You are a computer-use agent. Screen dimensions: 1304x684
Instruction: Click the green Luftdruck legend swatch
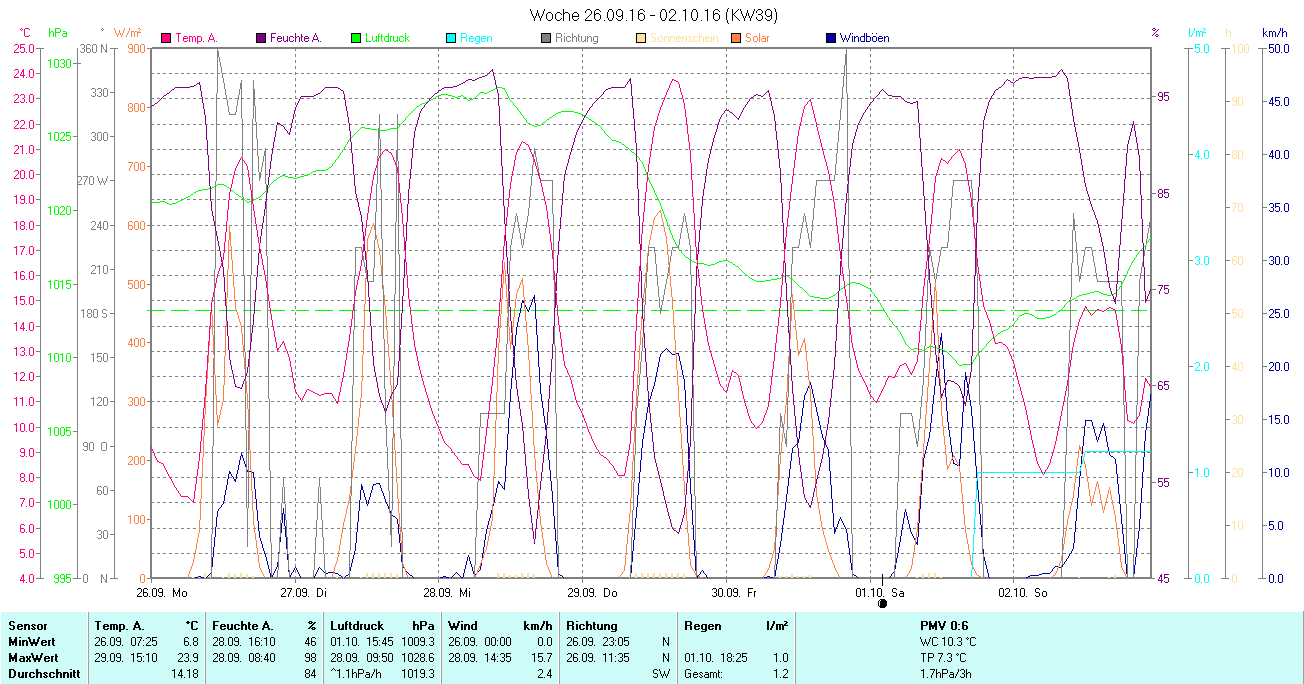click(355, 38)
